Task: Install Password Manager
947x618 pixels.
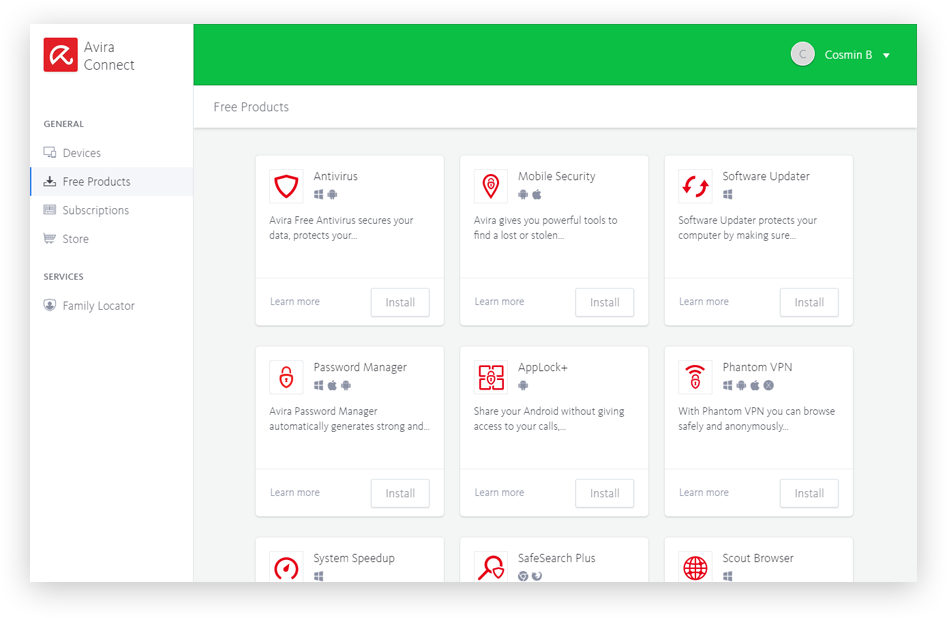Action: click(400, 494)
